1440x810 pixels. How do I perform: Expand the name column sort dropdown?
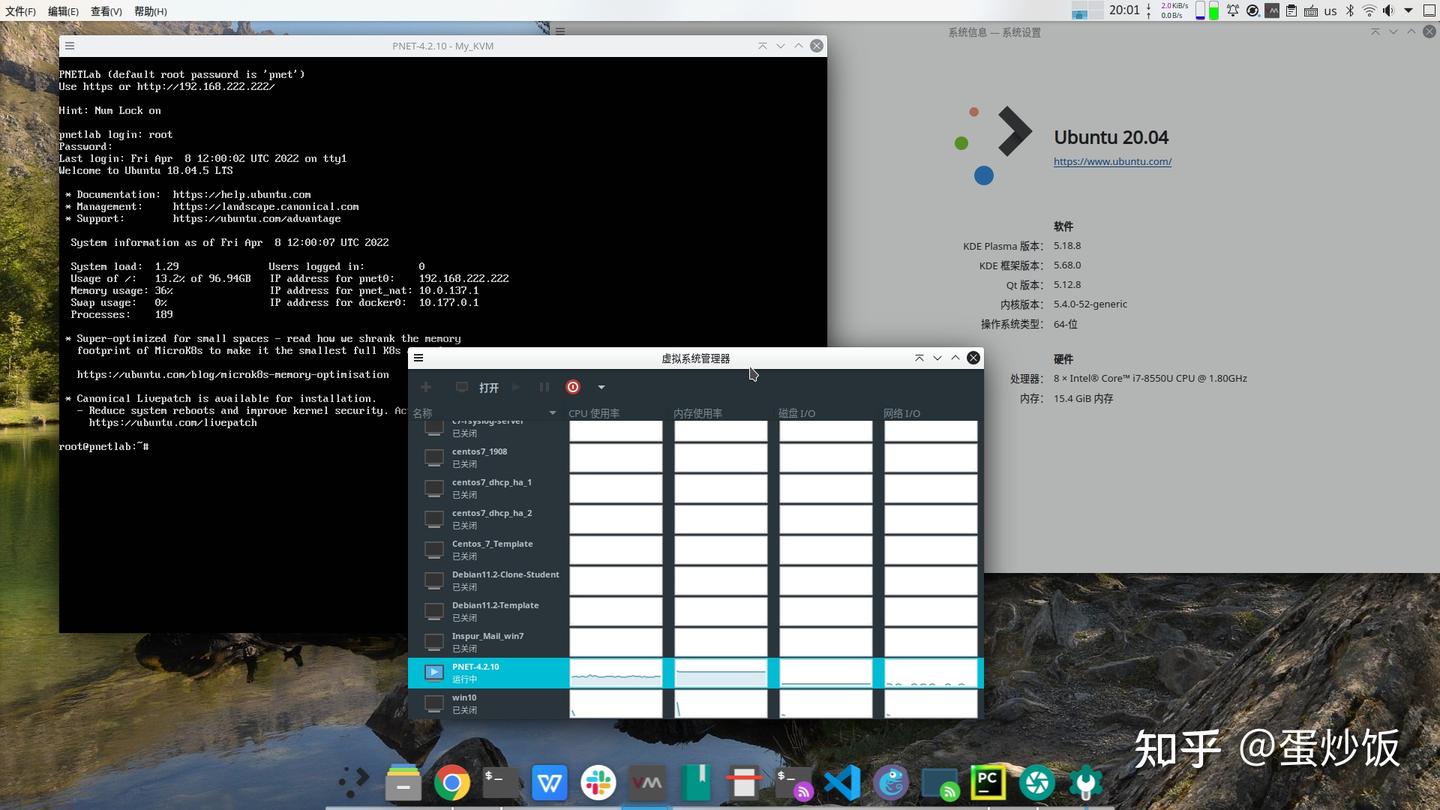pyautogui.click(x=552, y=413)
